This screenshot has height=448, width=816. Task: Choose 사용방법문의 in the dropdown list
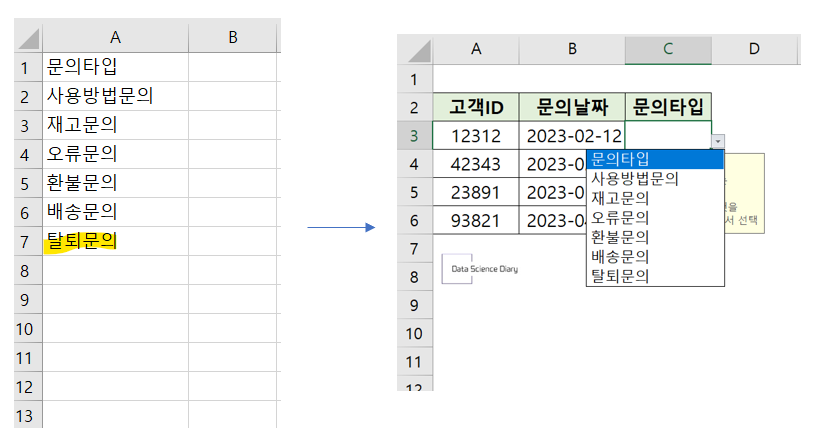(x=655, y=179)
